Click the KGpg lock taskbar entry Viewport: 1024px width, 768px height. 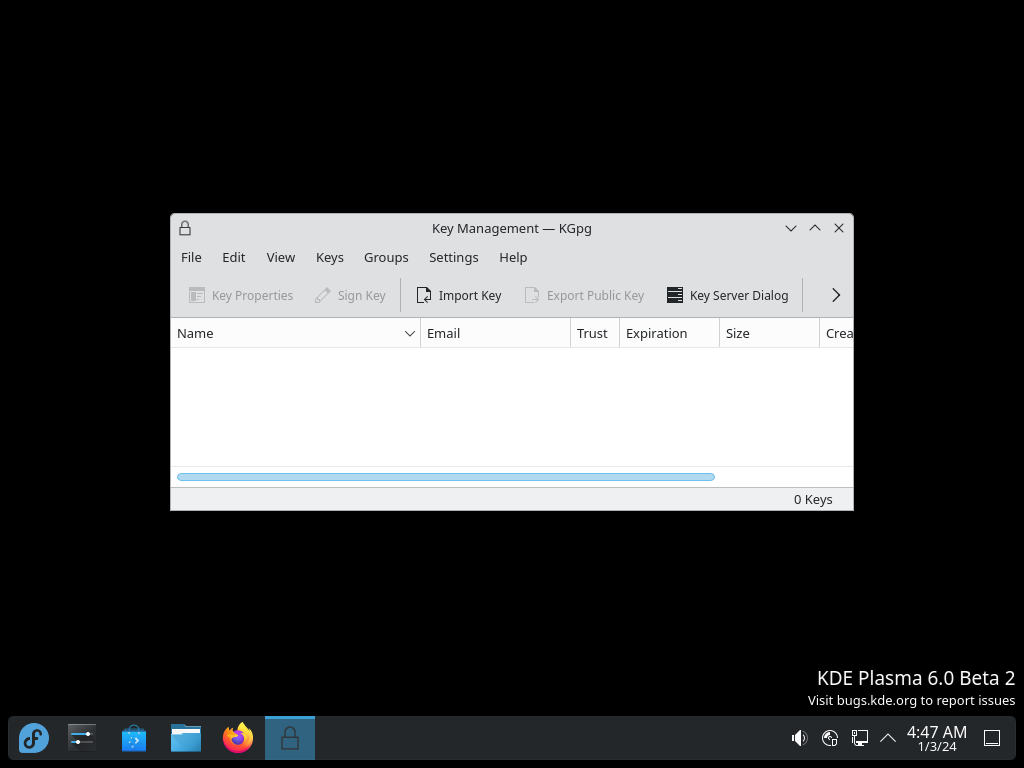(290, 738)
